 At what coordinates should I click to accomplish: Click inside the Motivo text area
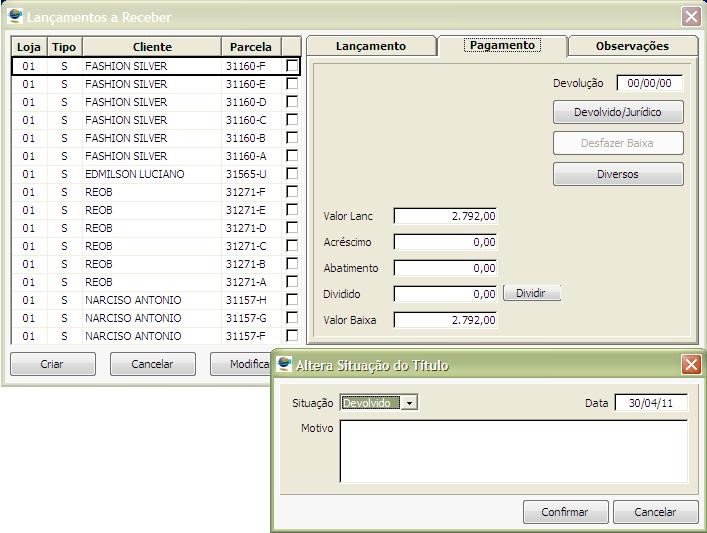coord(513,451)
